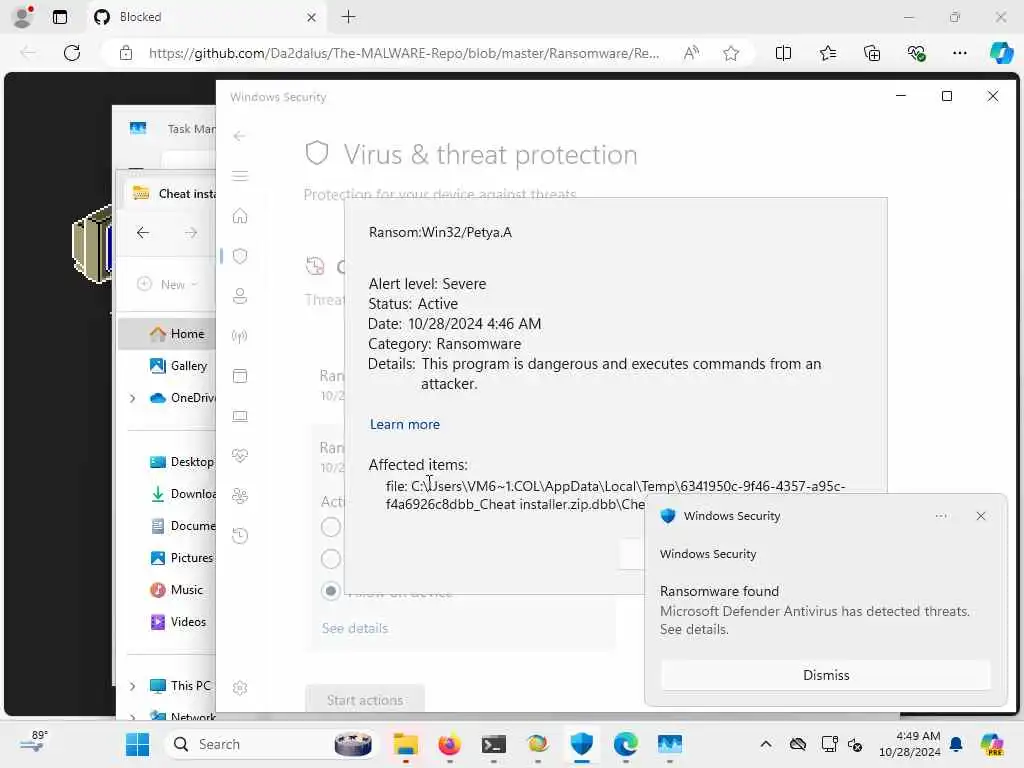Open Device performance & health icon
This screenshot has height=768, width=1024.
240,456
